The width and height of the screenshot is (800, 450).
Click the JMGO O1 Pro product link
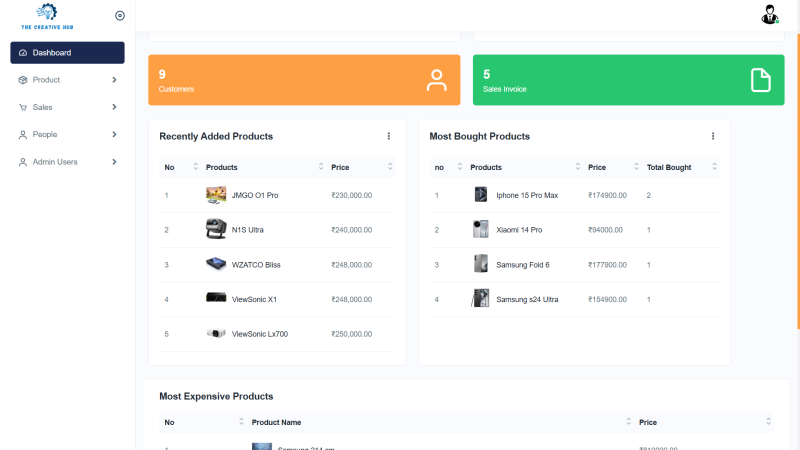pyautogui.click(x=255, y=195)
